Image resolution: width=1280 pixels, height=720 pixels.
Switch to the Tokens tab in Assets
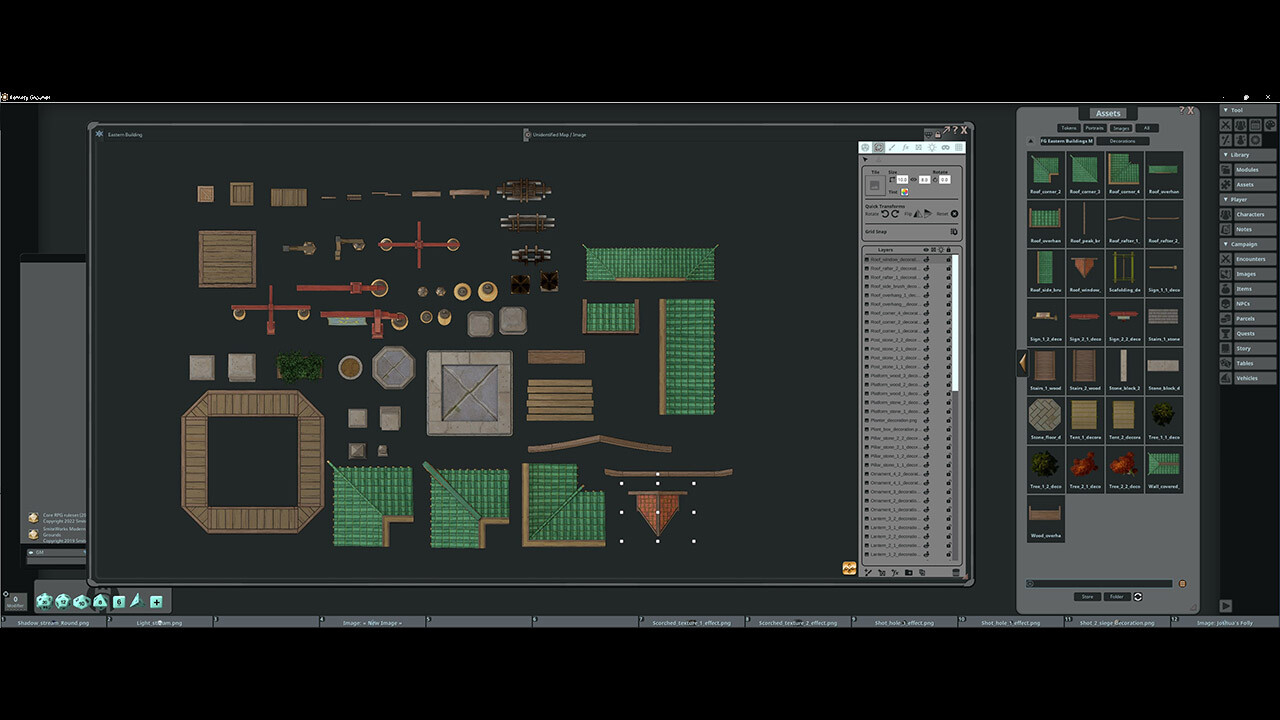[x=1069, y=128]
